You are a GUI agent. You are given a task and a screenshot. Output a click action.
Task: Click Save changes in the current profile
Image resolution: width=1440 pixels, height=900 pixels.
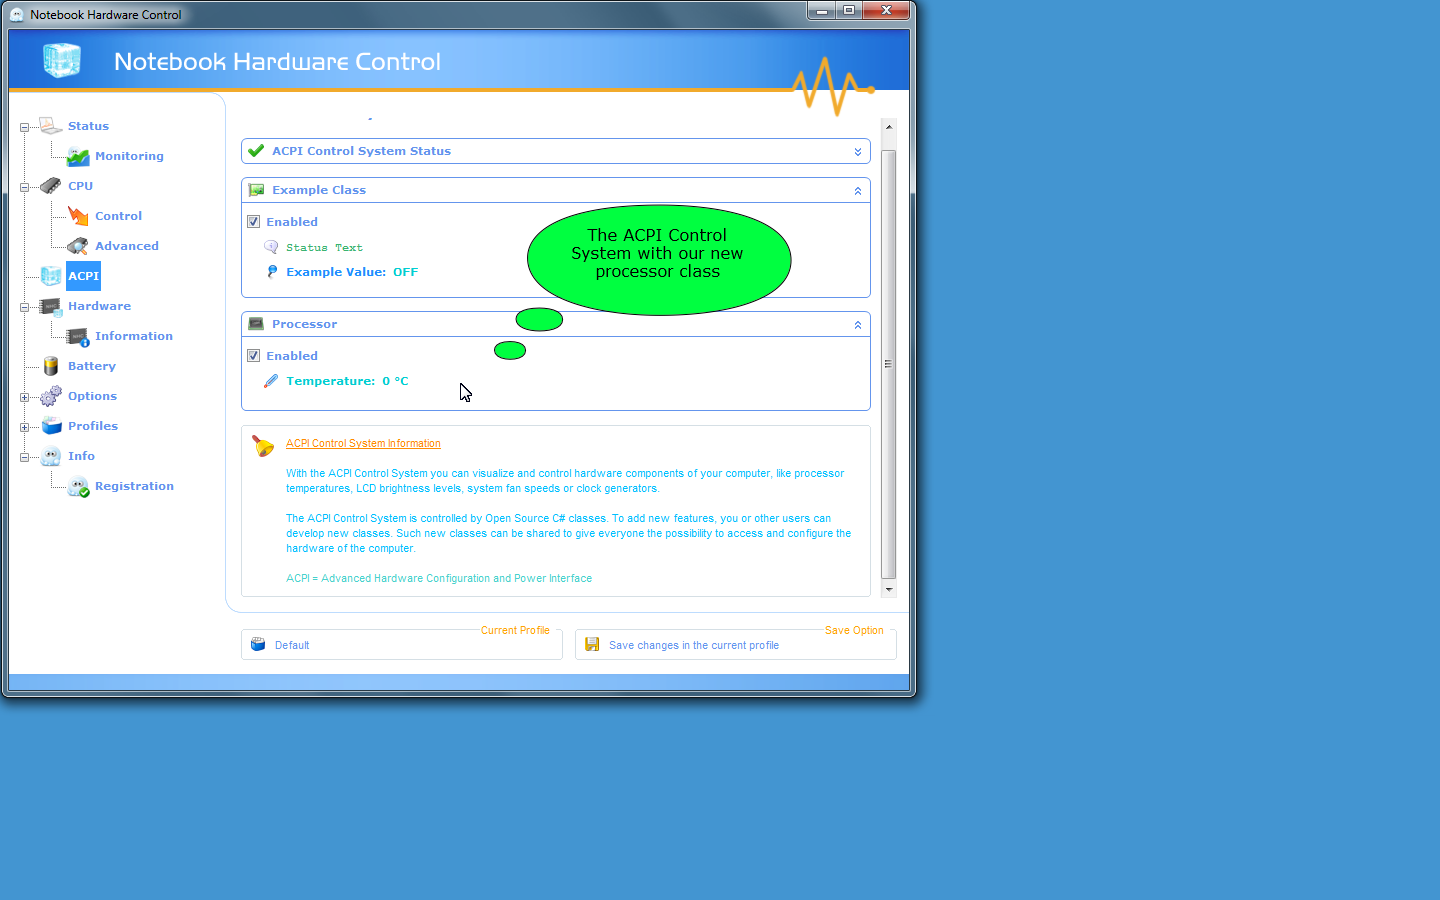693,646
